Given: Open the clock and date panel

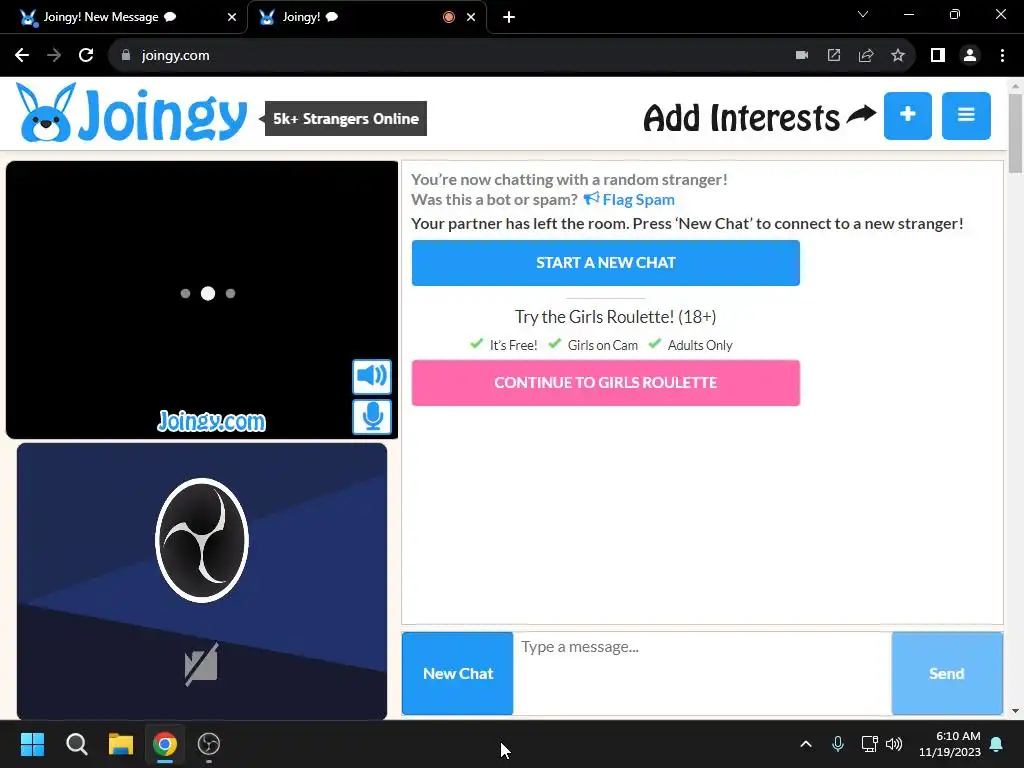Looking at the screenshot, I should 950,744.
